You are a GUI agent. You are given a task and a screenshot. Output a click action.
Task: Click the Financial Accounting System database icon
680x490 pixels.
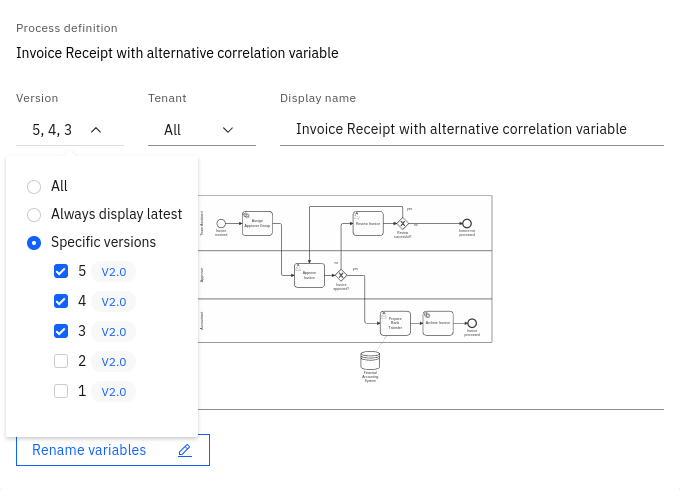pos(370,360)
